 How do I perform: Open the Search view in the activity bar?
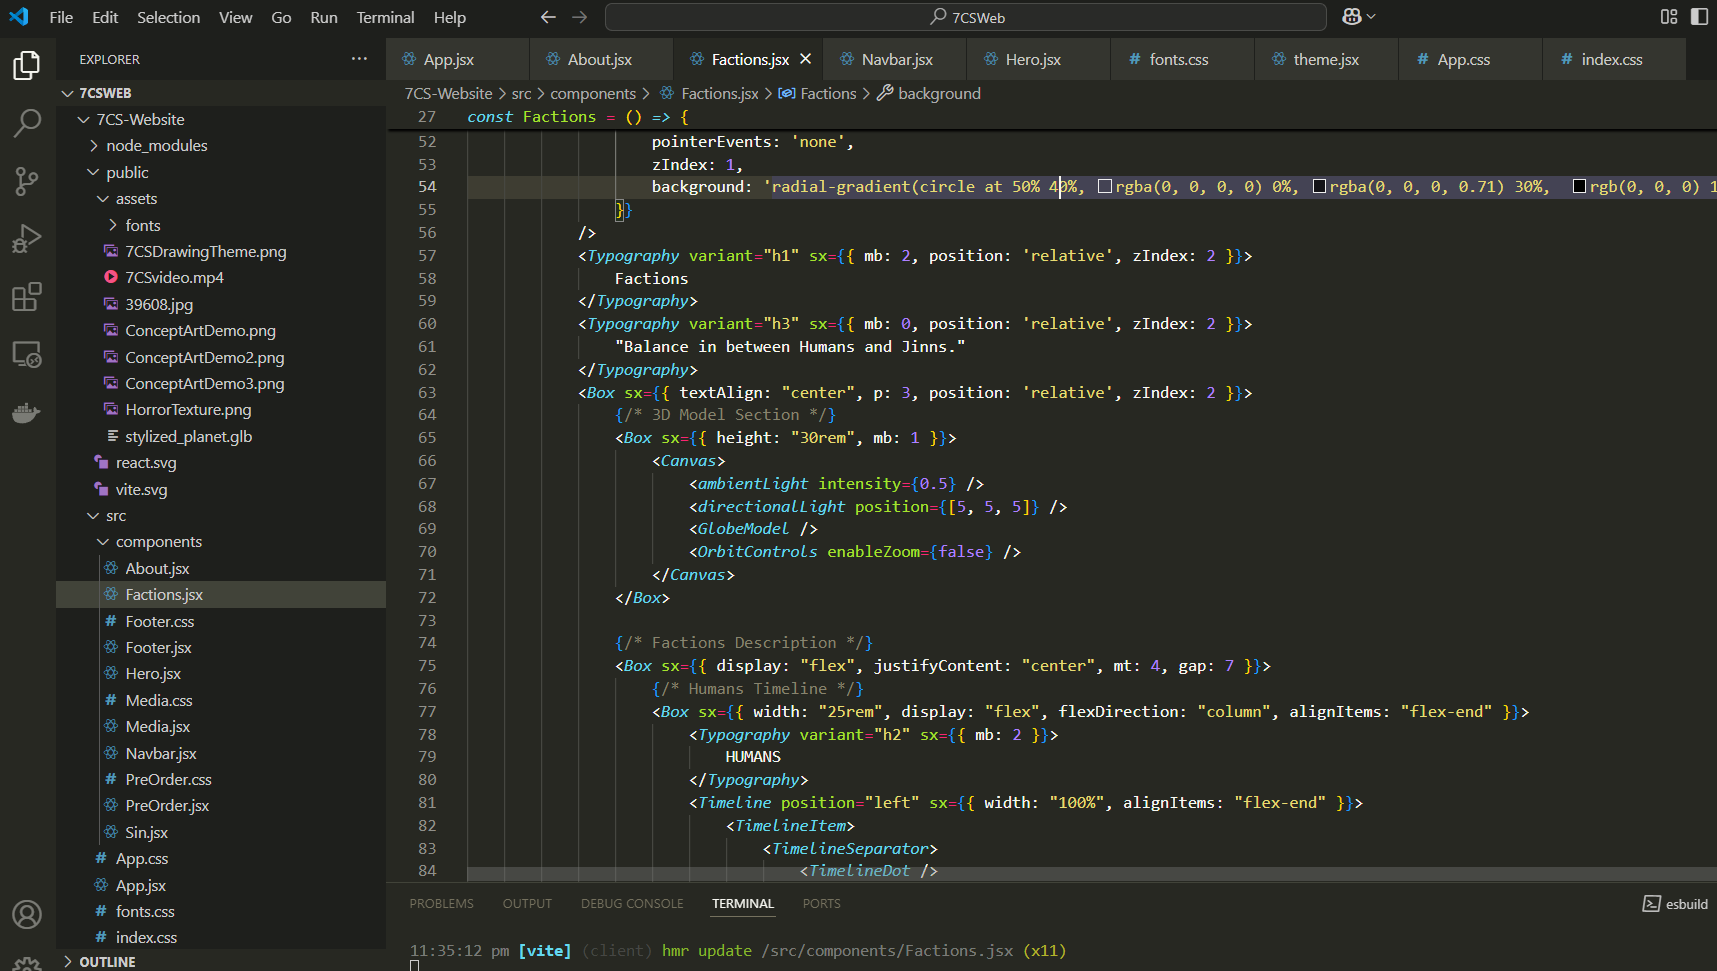pos(27,122)
